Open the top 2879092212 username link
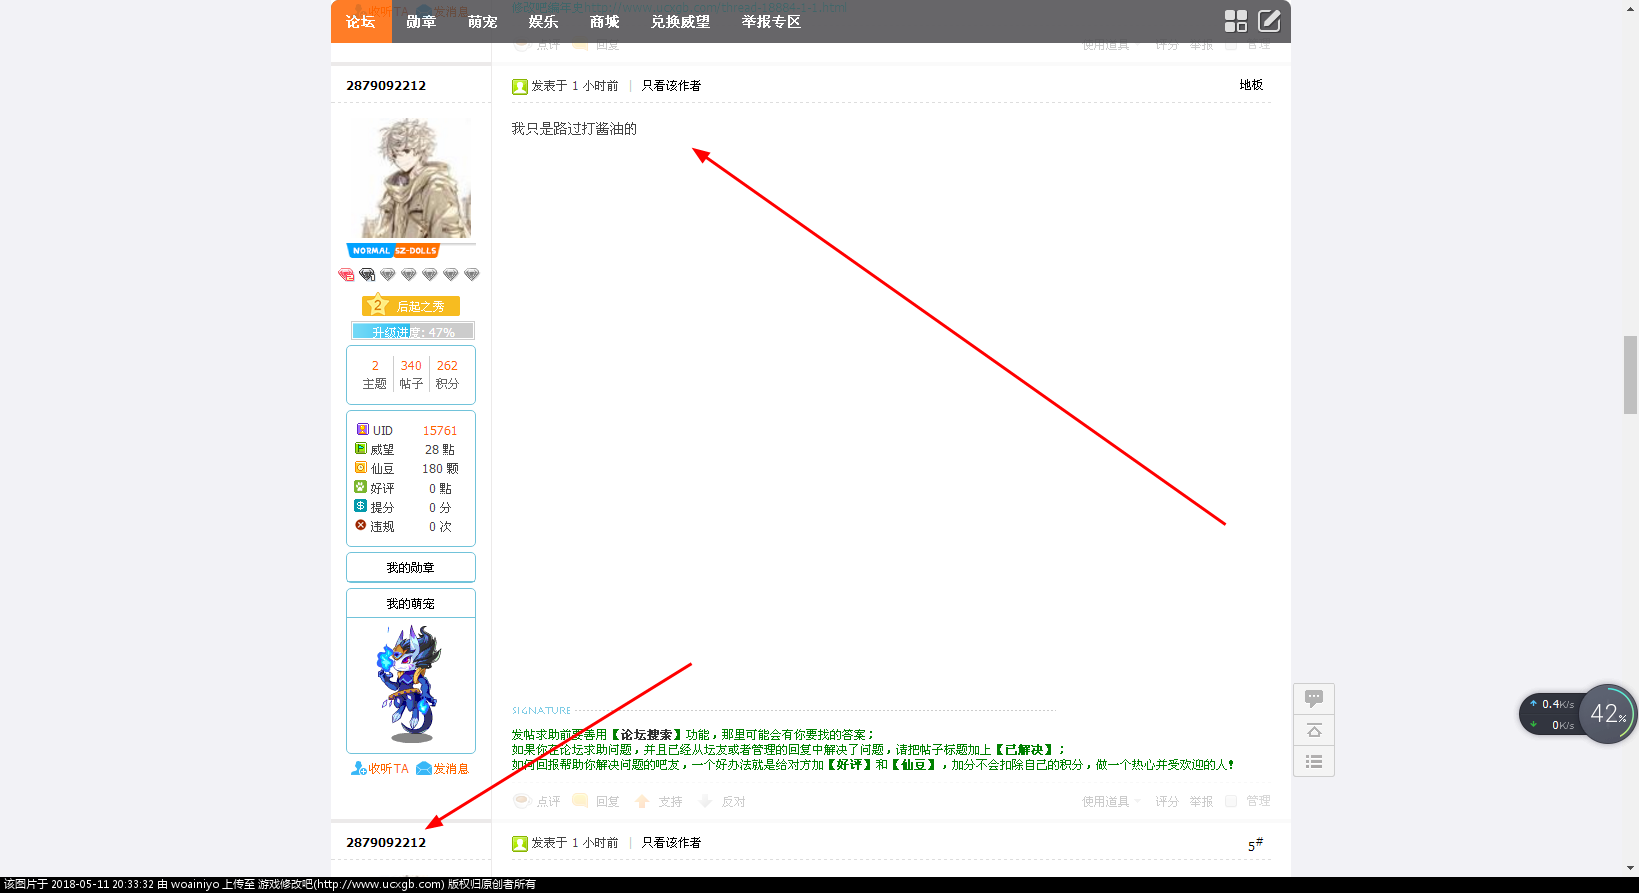 (386, 86)
